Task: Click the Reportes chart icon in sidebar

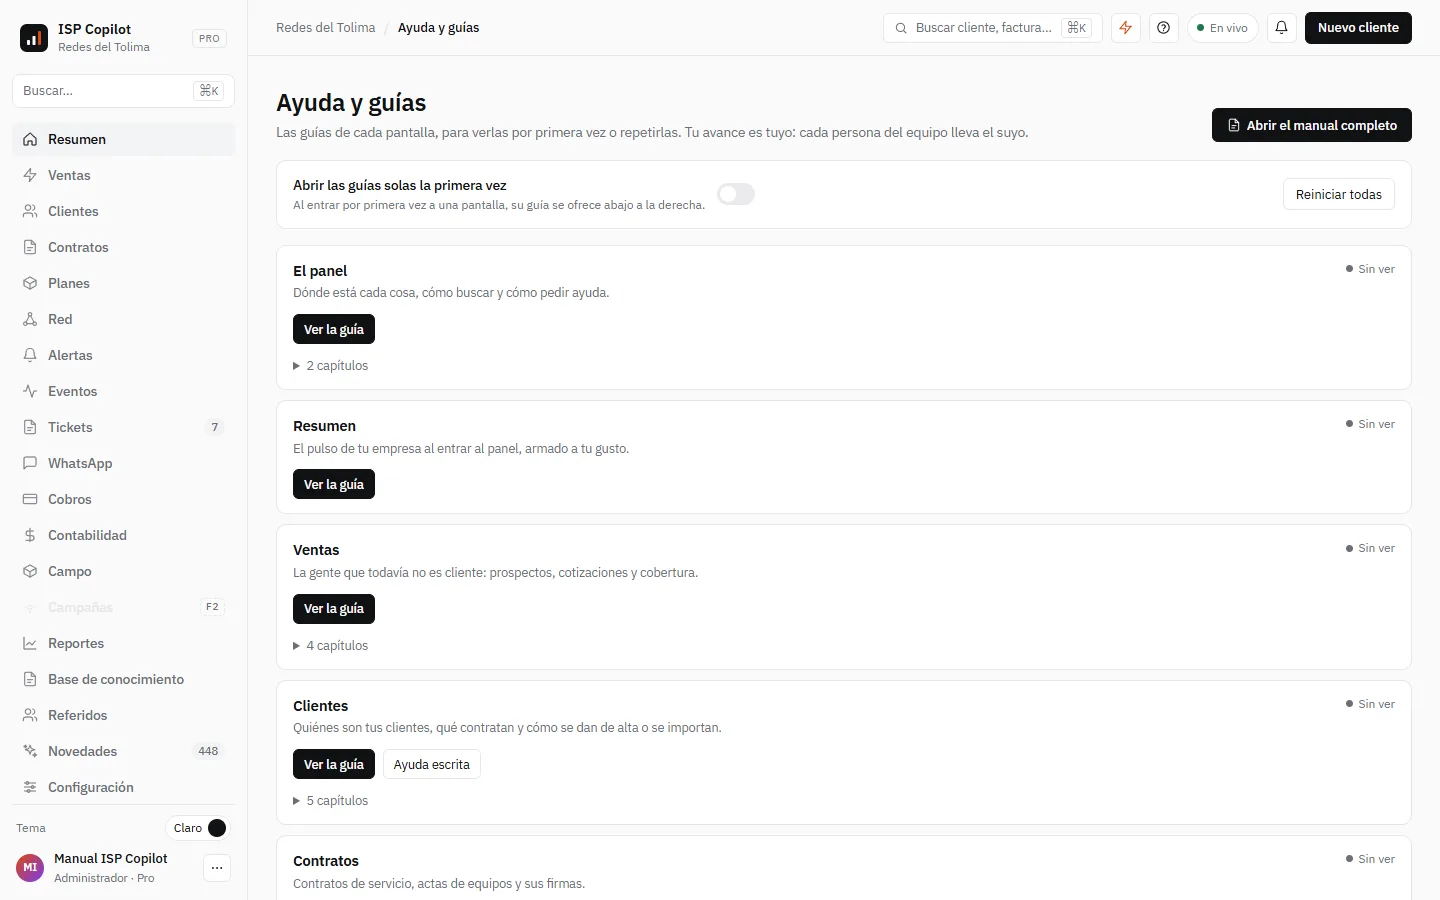Action: pyautogui.click(x=30, y=643)
